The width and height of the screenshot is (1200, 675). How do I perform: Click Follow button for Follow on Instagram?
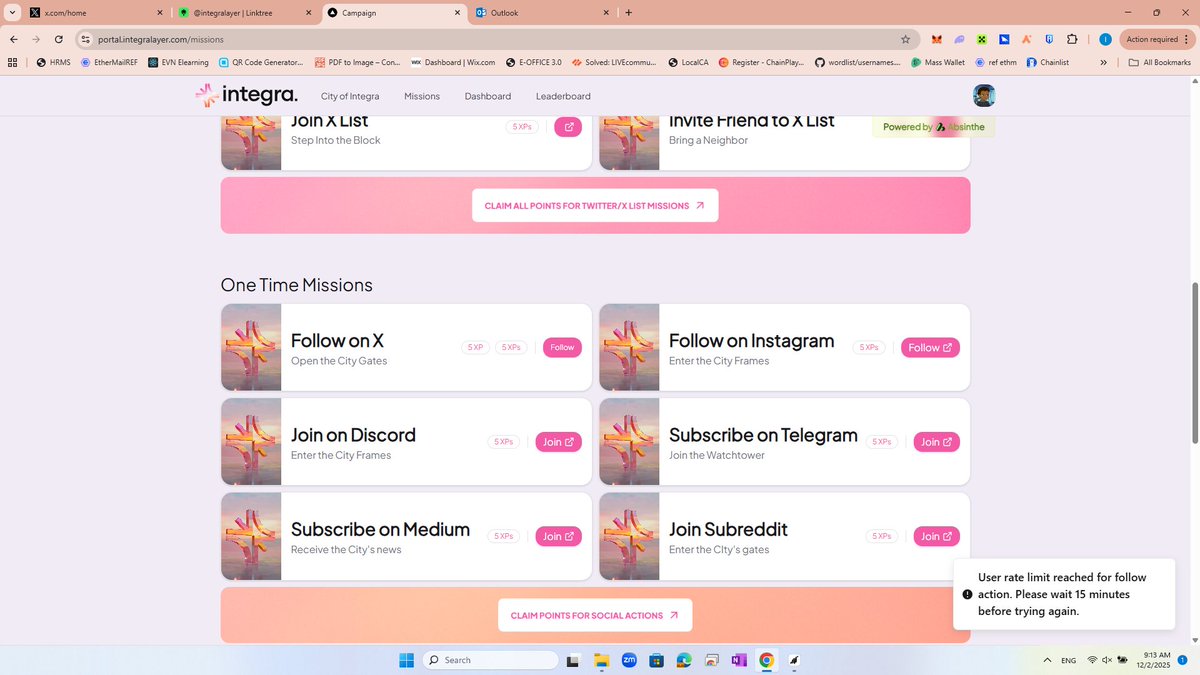[930, 347]
